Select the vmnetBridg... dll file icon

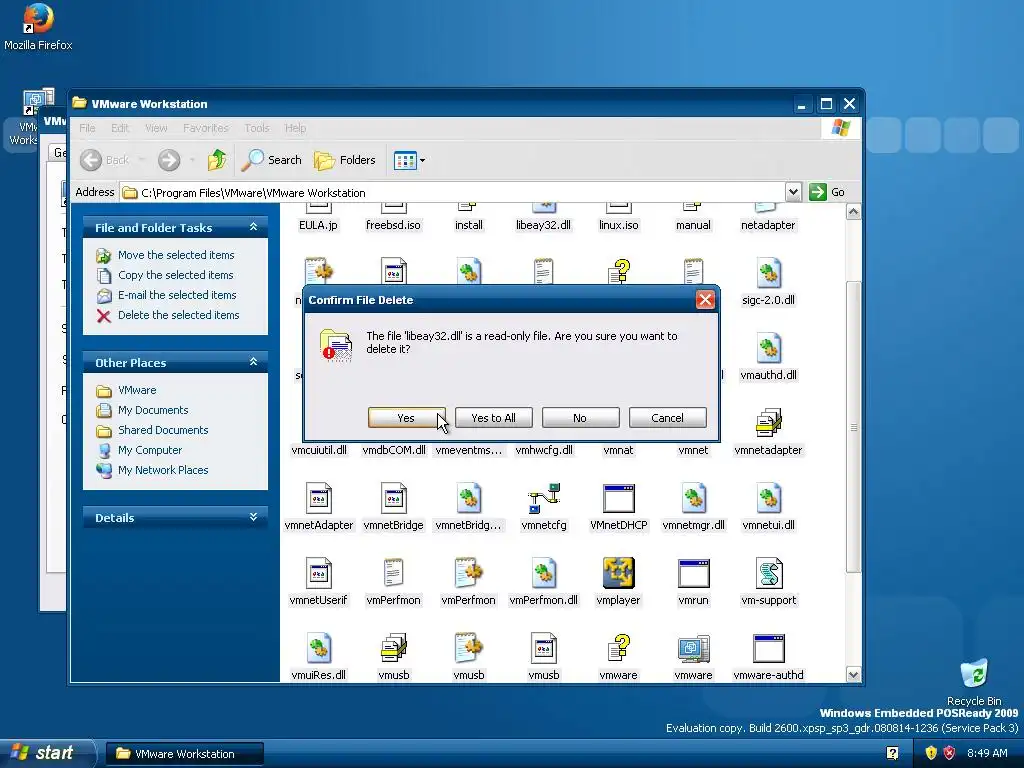[469, 498]
